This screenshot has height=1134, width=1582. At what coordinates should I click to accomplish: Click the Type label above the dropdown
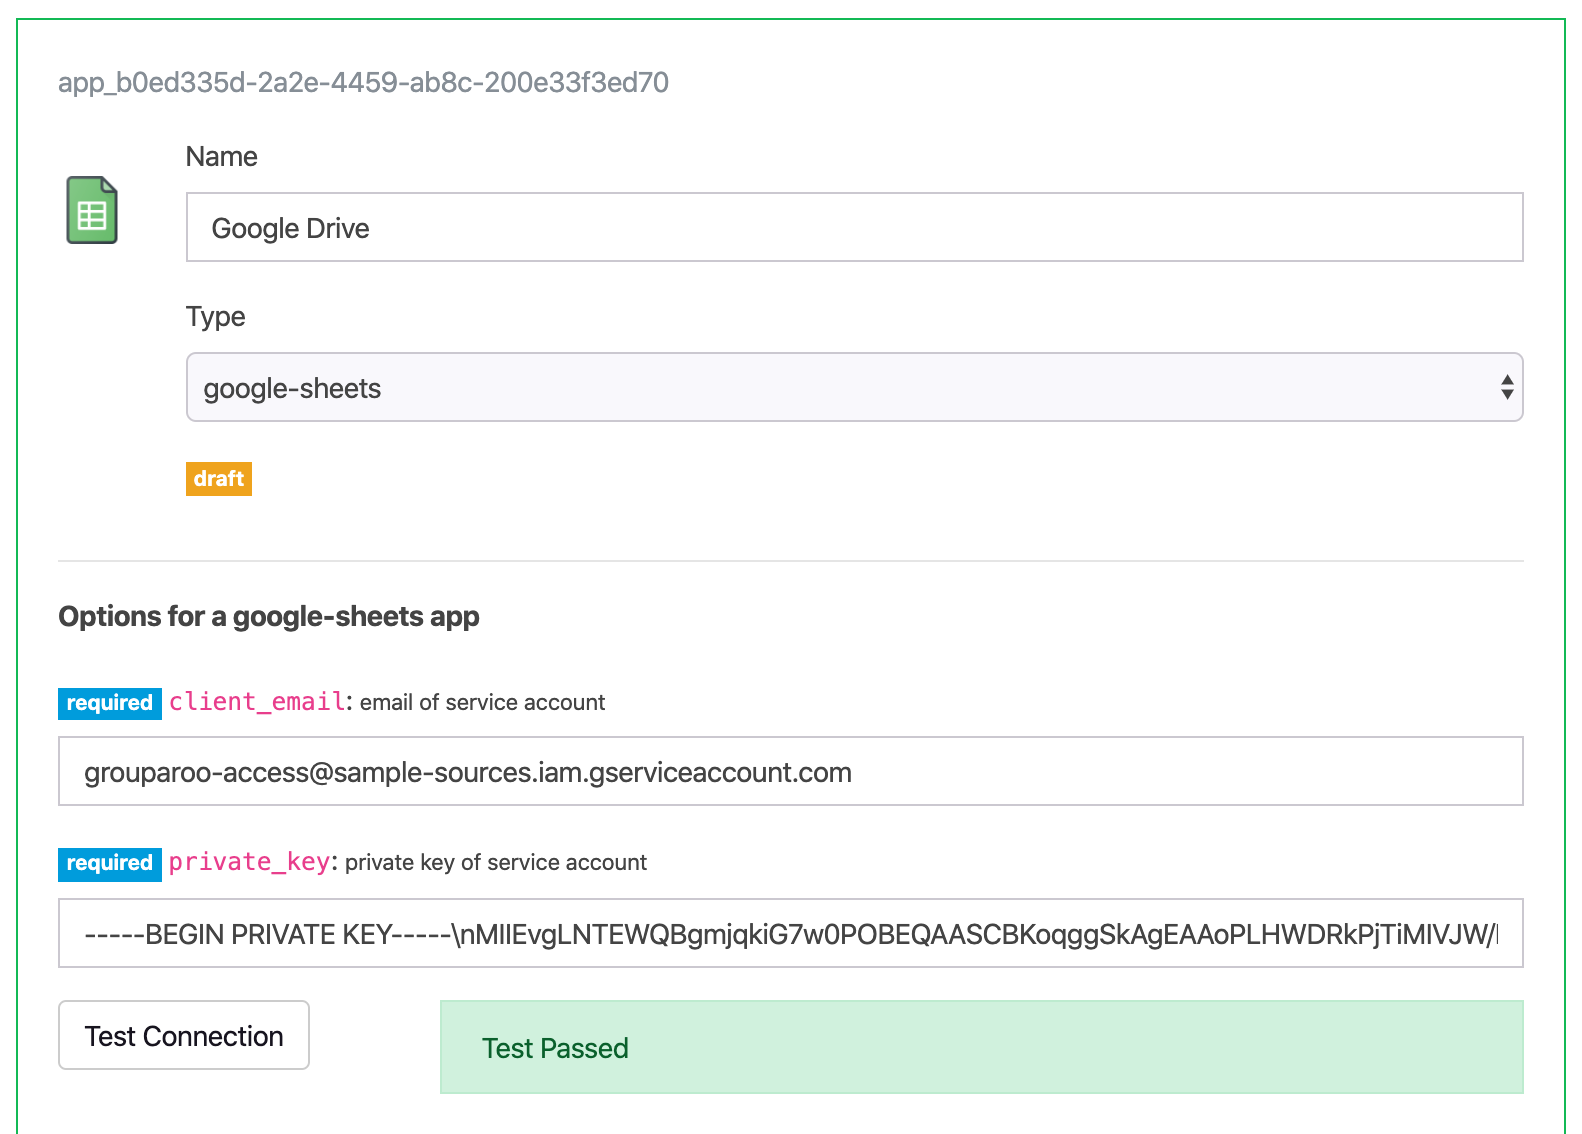(x=215, y=317)
